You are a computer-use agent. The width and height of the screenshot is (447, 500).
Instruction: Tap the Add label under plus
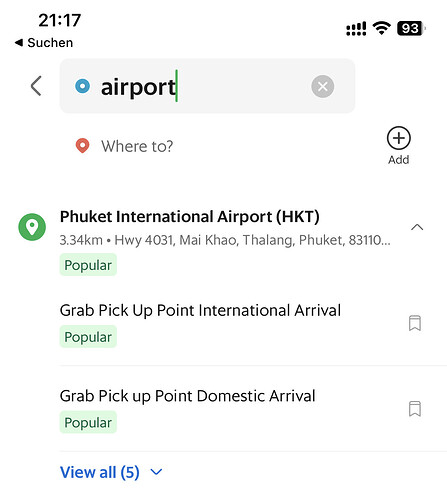(398, 160)
